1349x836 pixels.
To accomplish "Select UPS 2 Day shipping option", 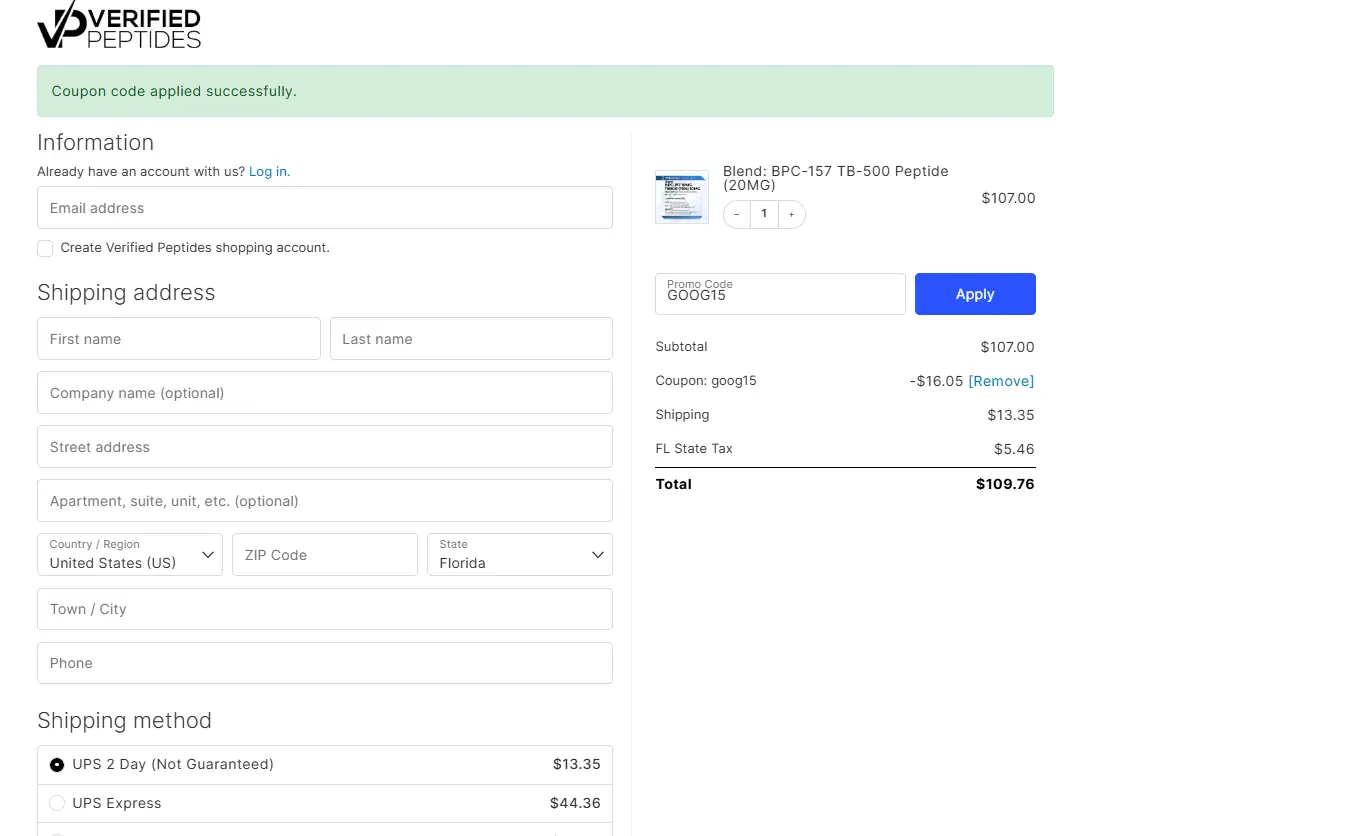I will 57,765.
